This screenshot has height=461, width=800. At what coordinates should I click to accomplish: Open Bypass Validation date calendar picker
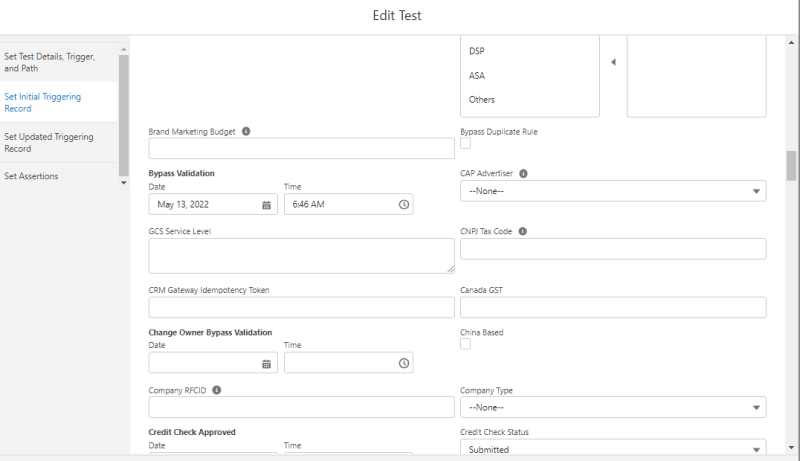(266, 204)
